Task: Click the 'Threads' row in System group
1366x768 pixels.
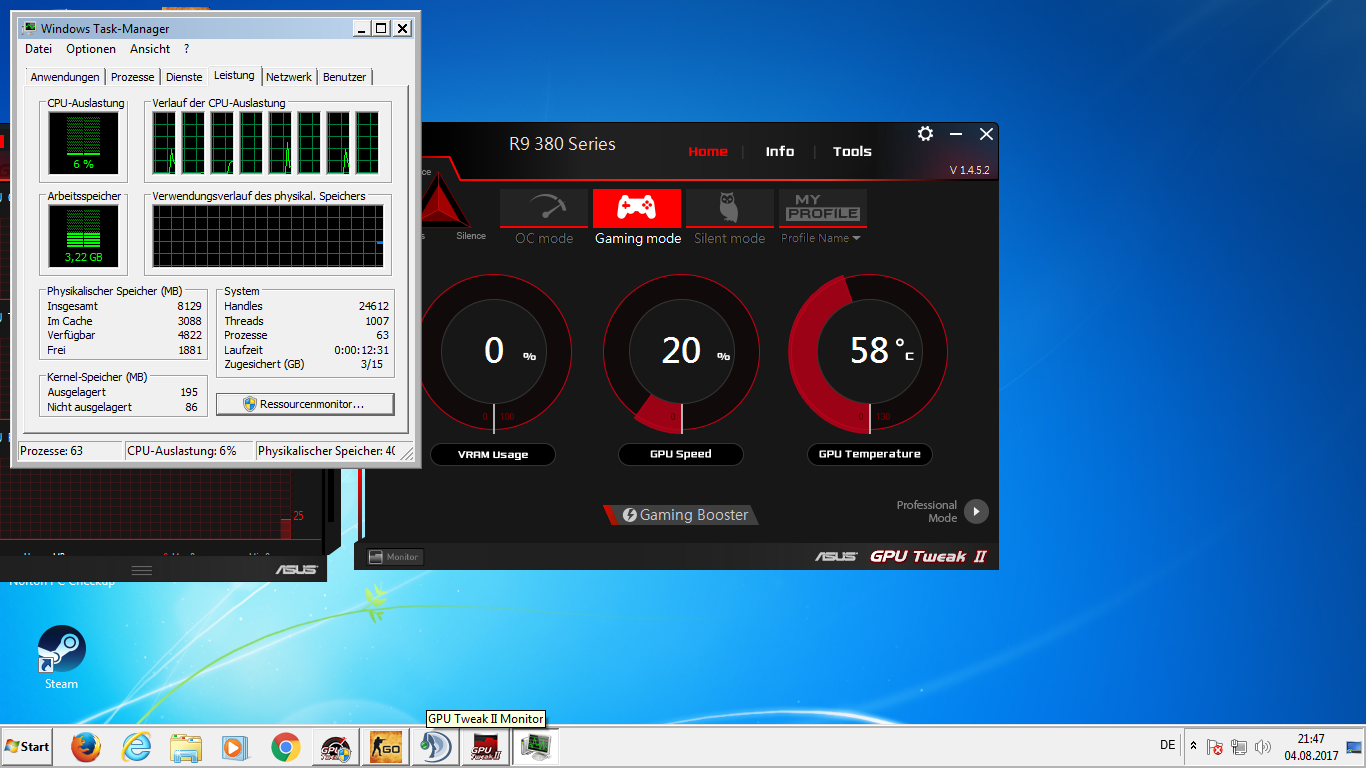Action: 306,321
